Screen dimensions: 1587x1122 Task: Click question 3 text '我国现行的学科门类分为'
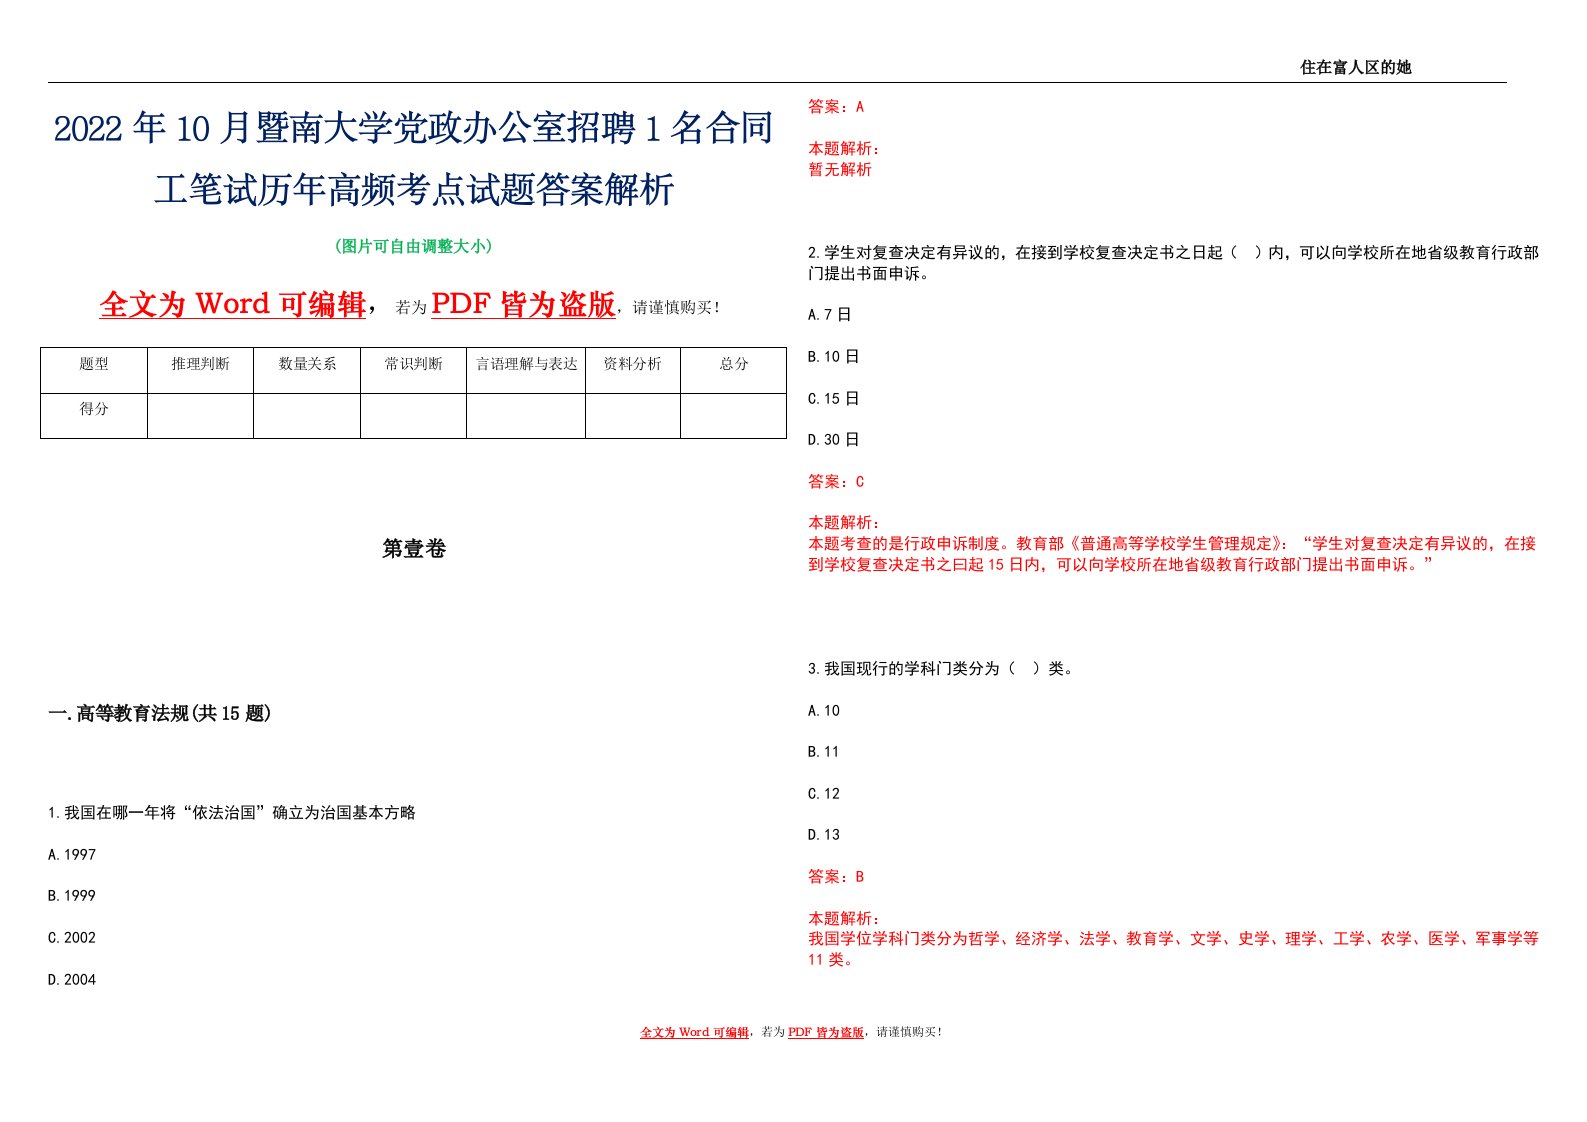(941, 669)
